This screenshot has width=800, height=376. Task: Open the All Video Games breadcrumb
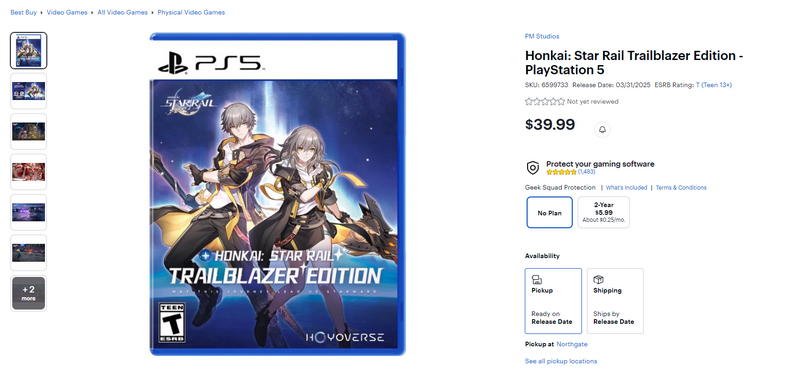pyautogui.click(x=122, y=12)
